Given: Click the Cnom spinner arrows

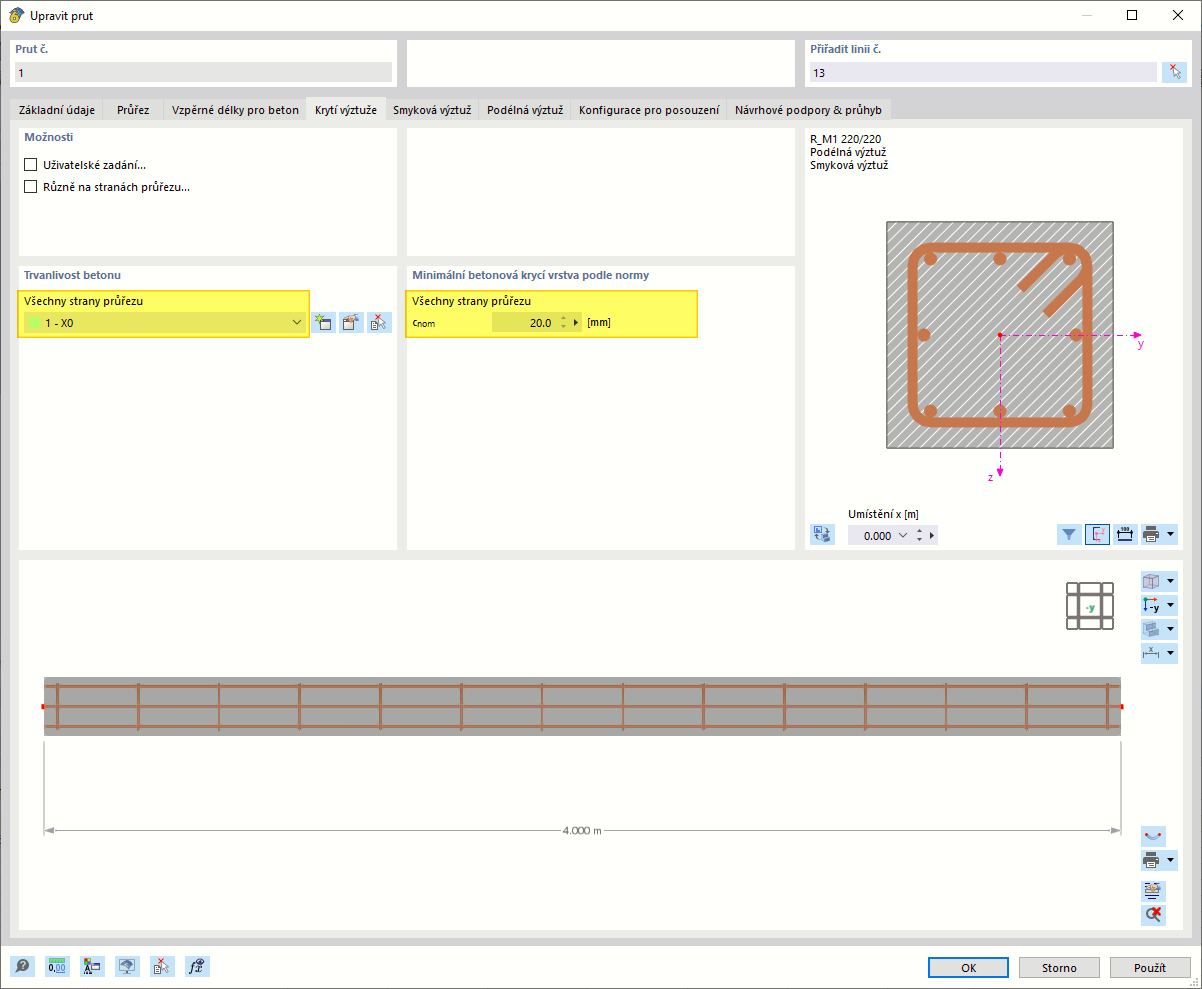Looking at the screenshot, I should pyautogui.click(x=563, y=323).
